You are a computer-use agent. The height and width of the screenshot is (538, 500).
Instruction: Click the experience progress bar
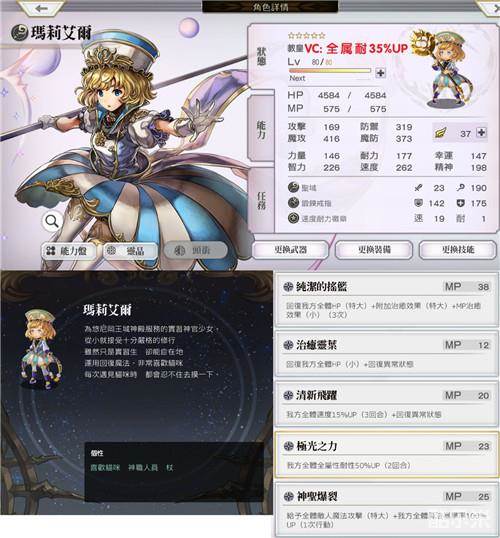coord(330,71)
